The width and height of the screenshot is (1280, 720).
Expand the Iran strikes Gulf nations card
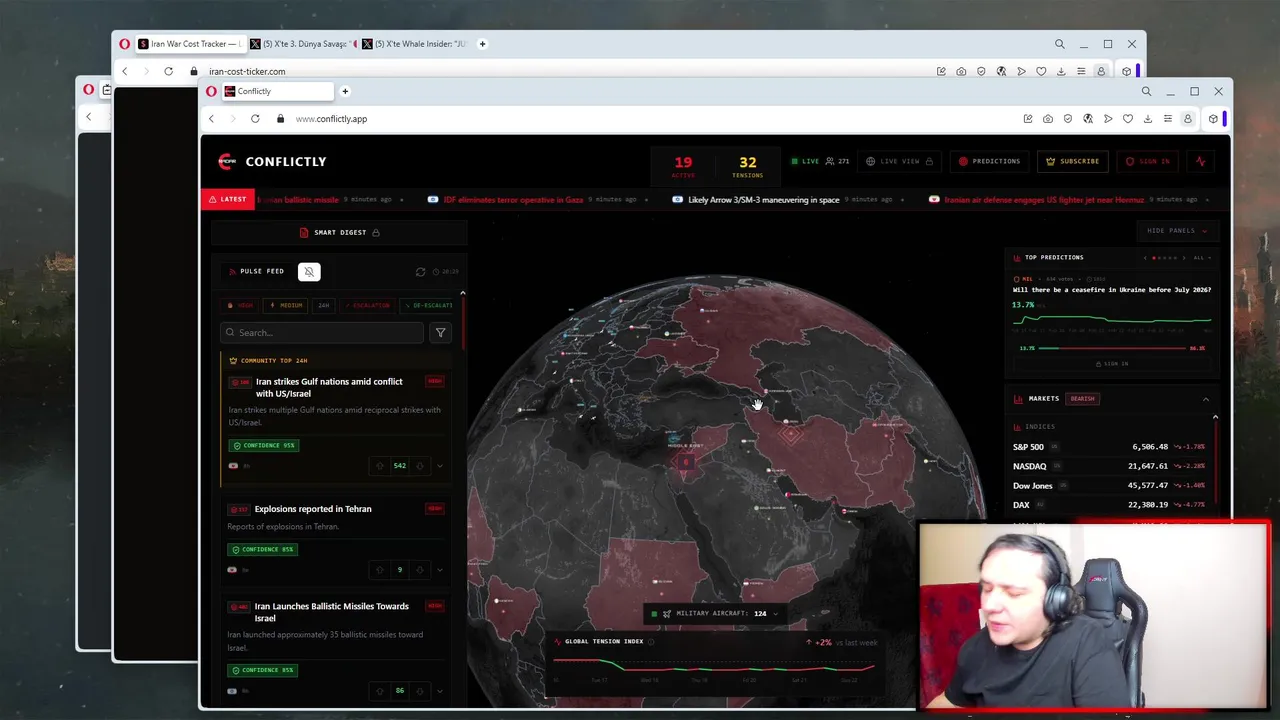coord(440,466)
